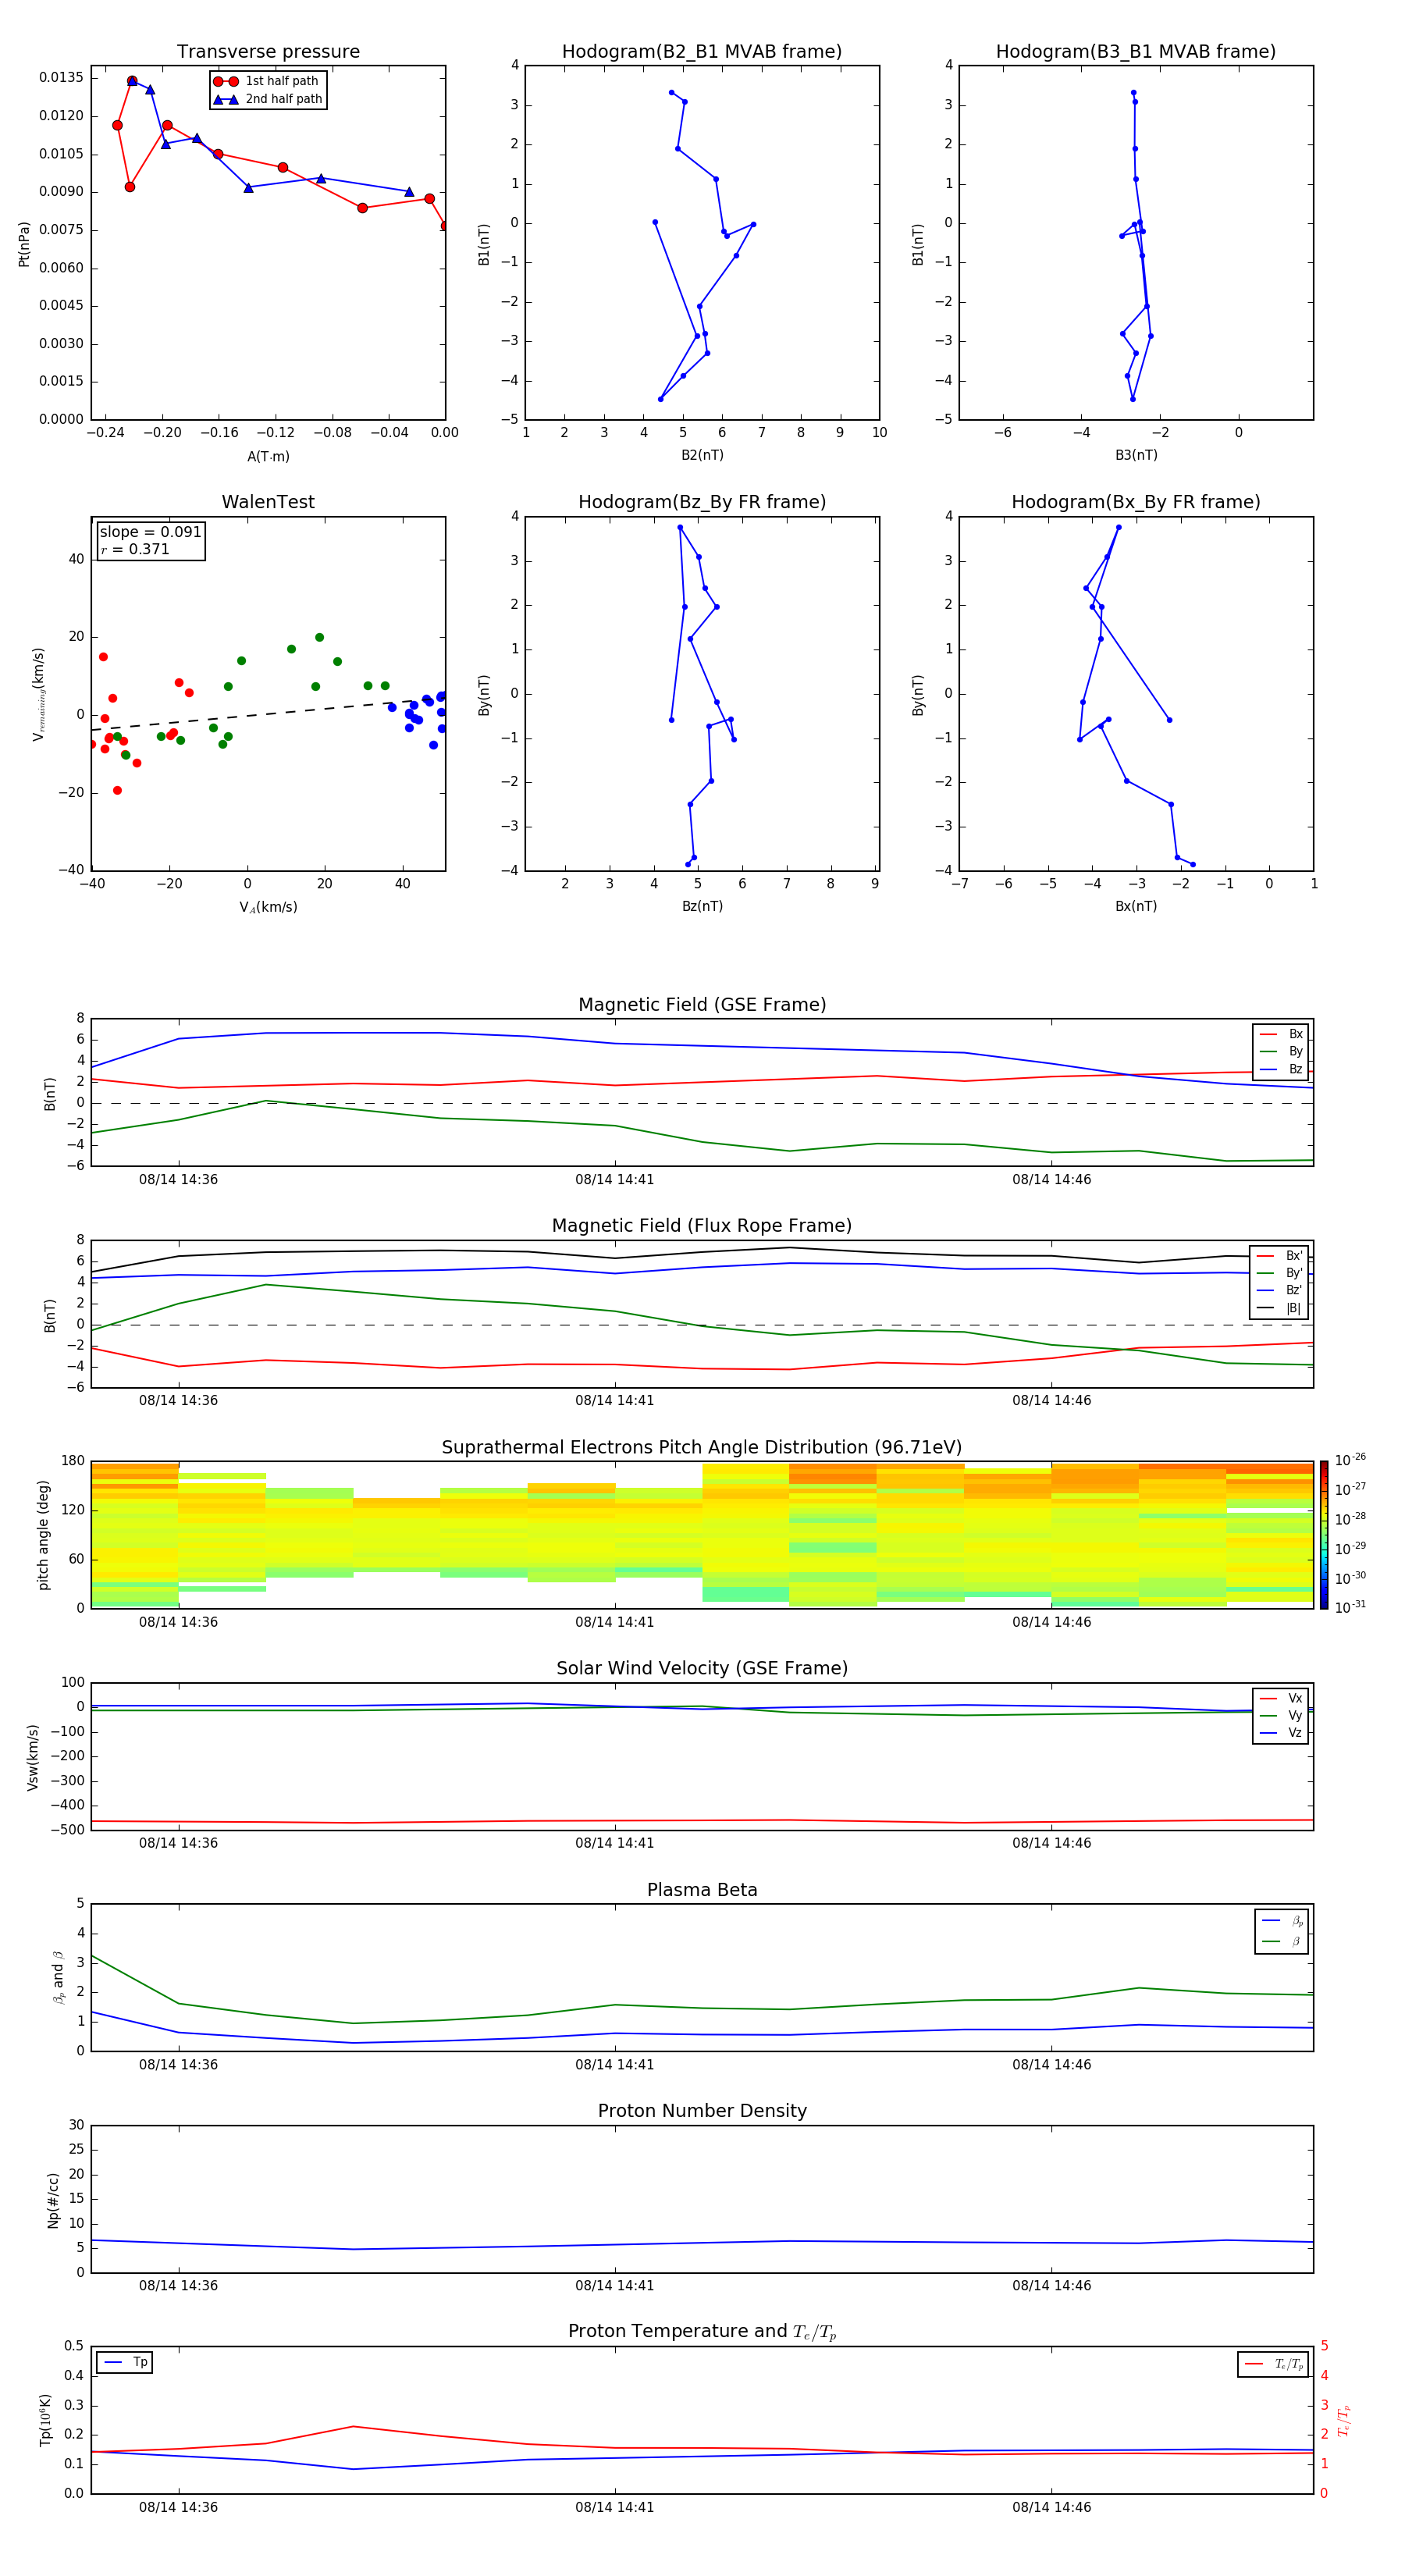The width and height of the screenshot is (1405, 2576).
Task: Click the pitch angle spectrogram colorbar
Action: pyautogui.click(x=1324, y=1535)
